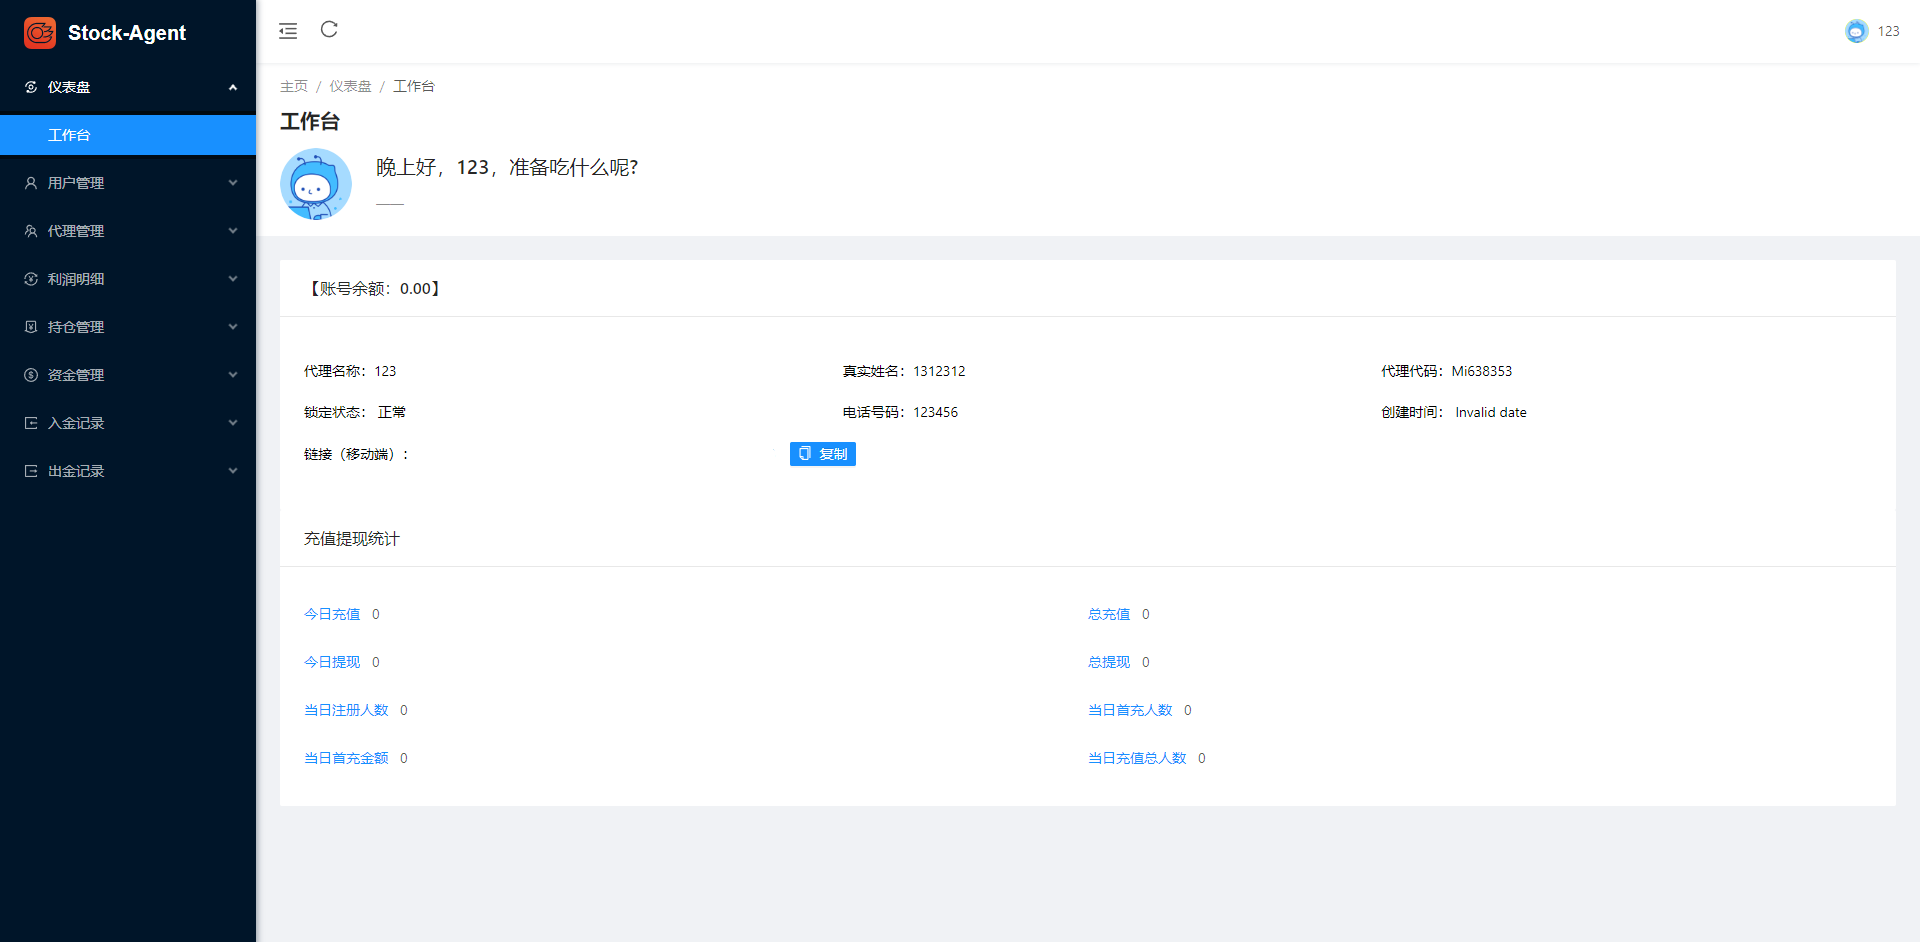Click the 入金记录 sidebar icon

(31, 423)
